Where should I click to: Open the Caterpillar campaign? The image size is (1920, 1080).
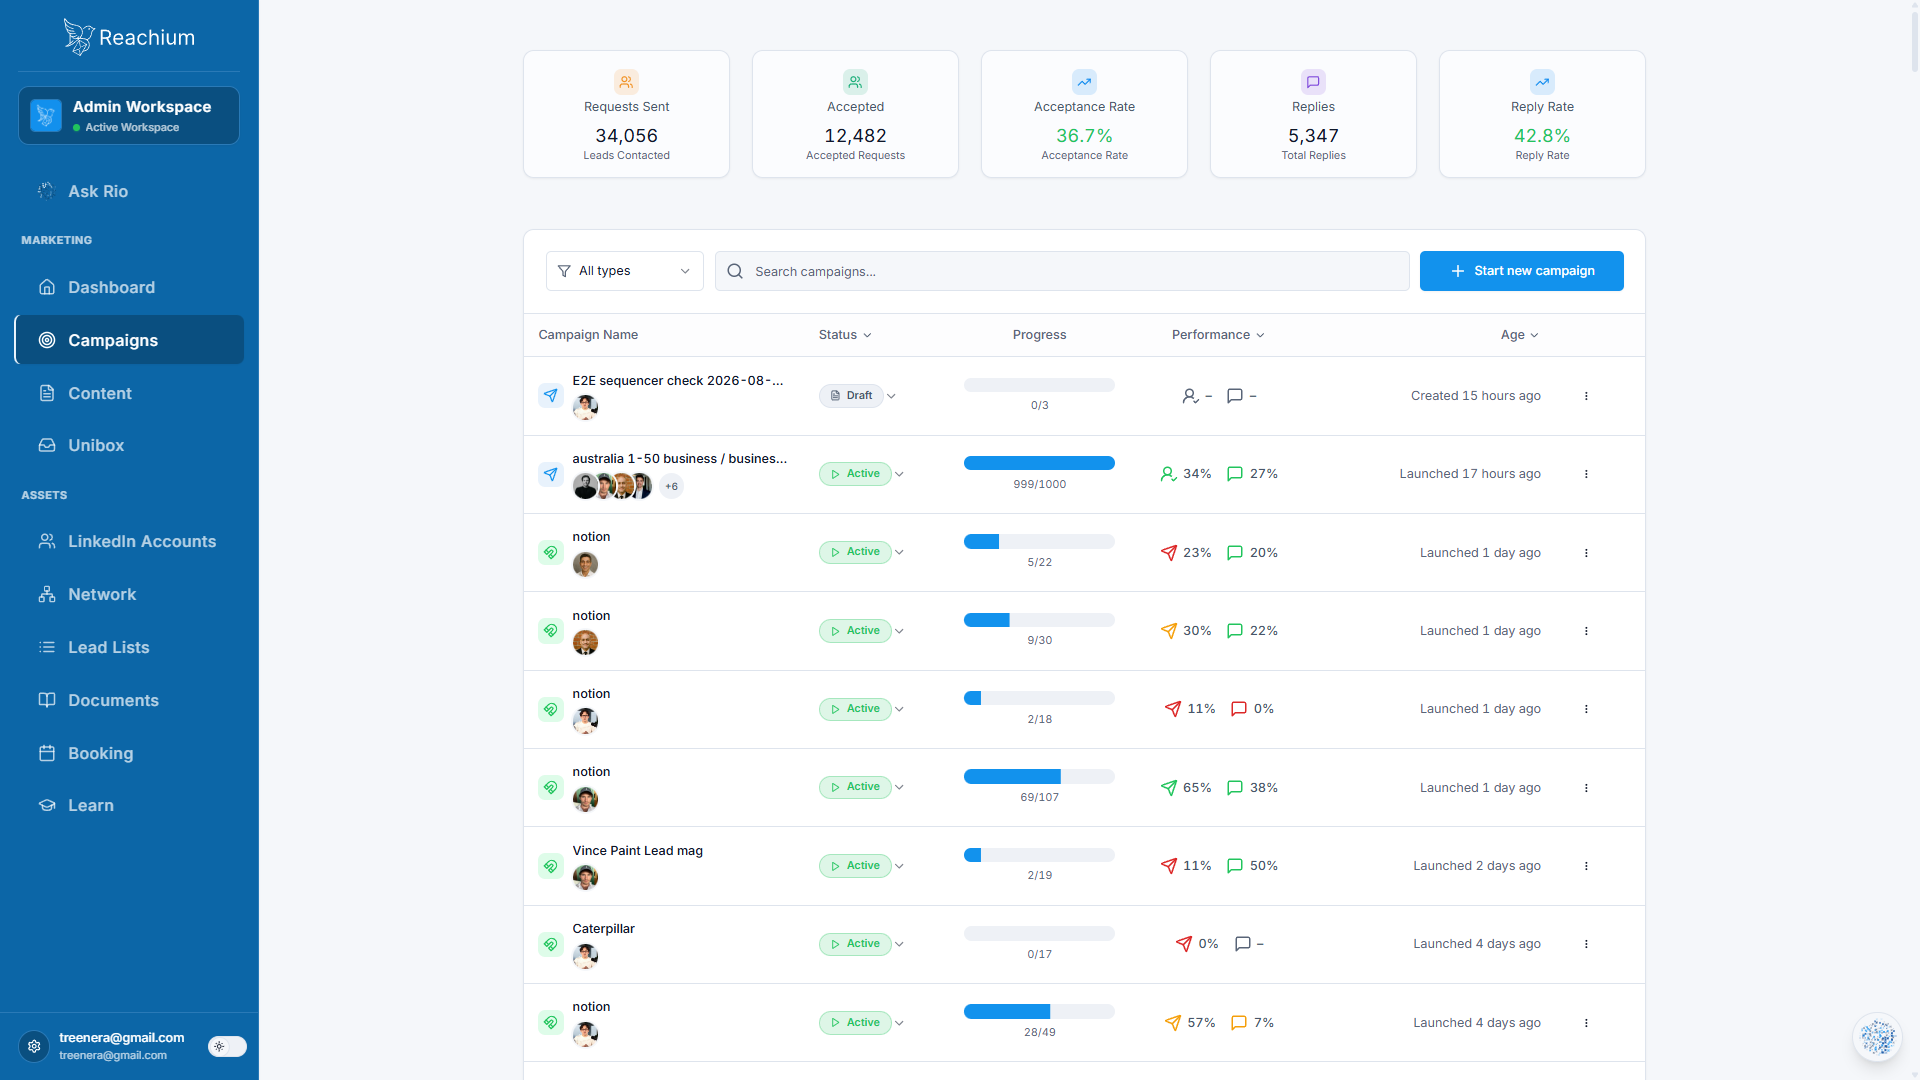603,929
